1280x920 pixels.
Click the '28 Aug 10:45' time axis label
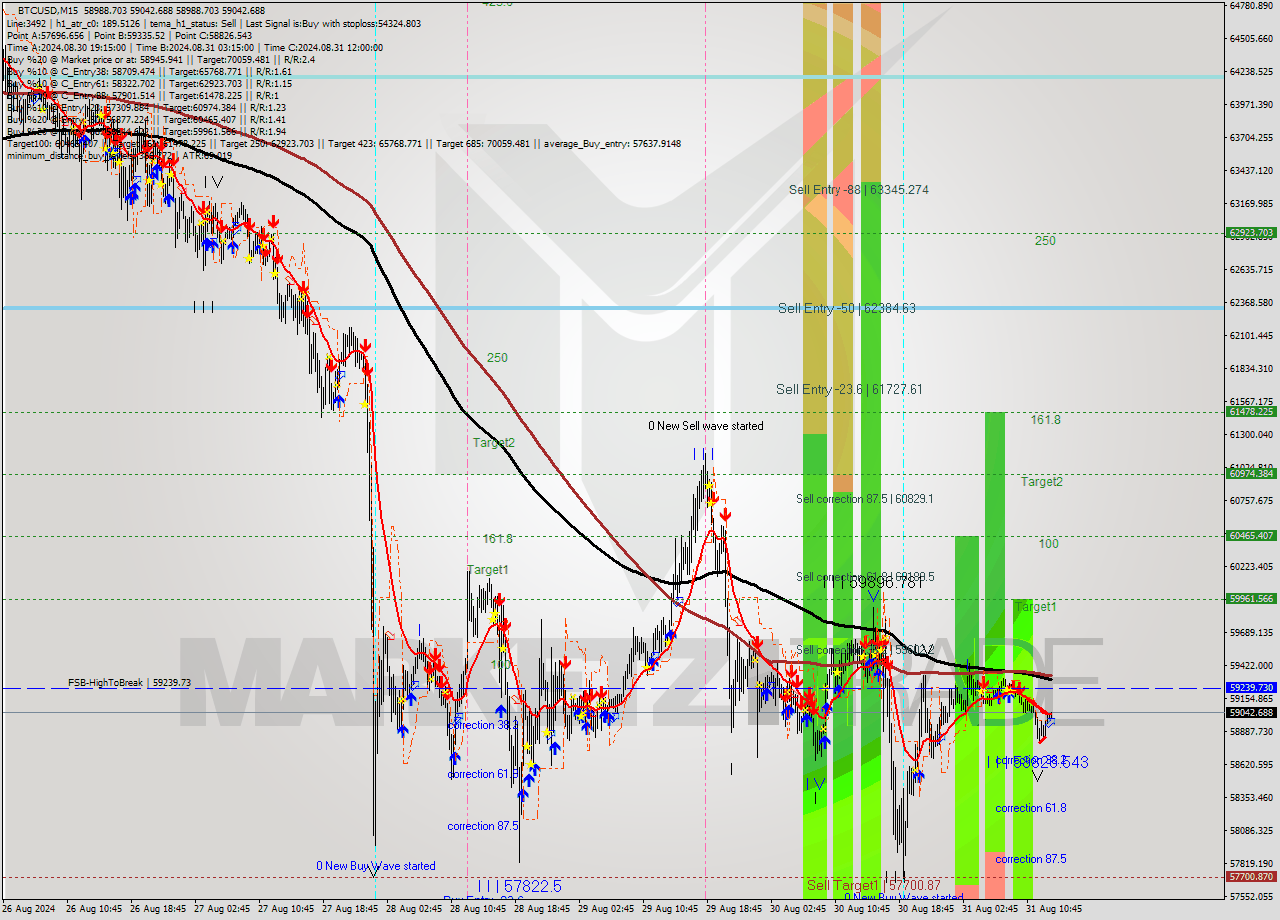point(476,909)
